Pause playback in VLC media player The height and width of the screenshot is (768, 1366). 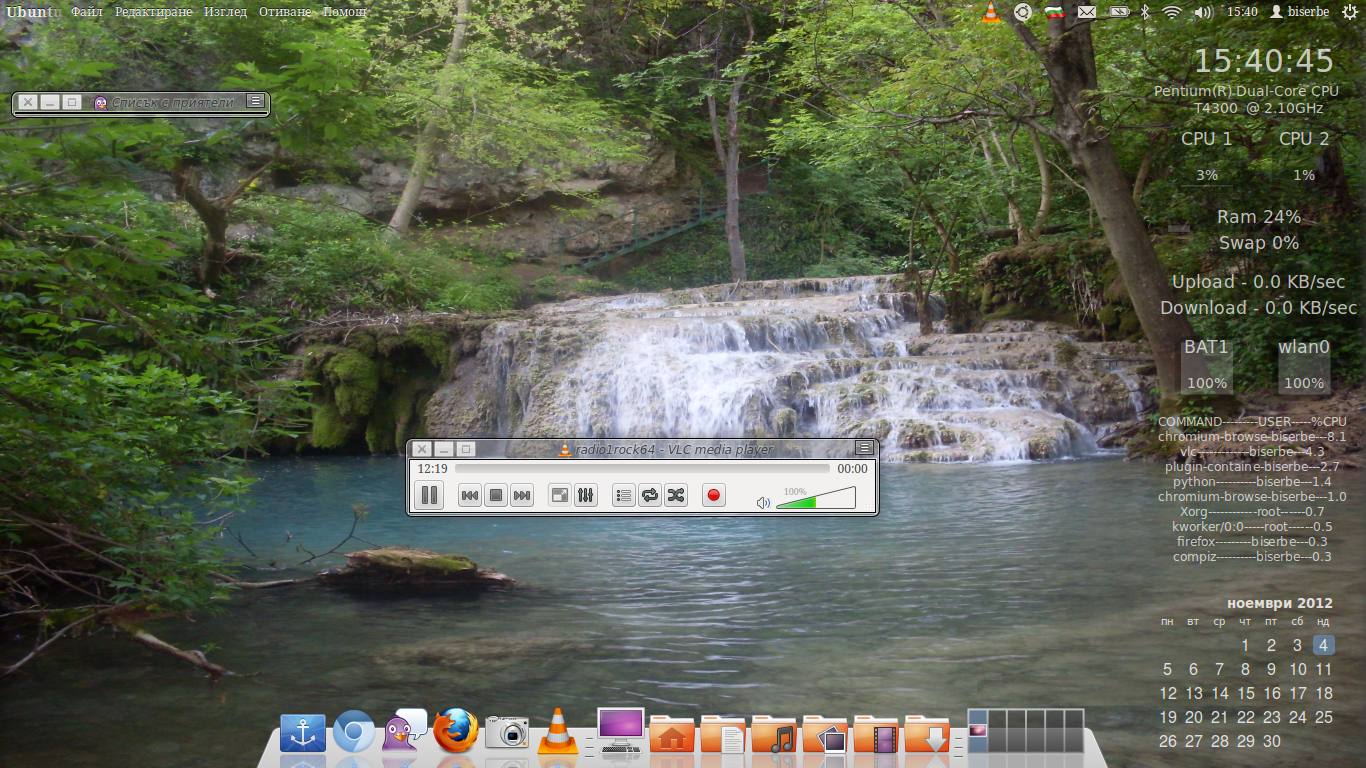tap(429, 495)
